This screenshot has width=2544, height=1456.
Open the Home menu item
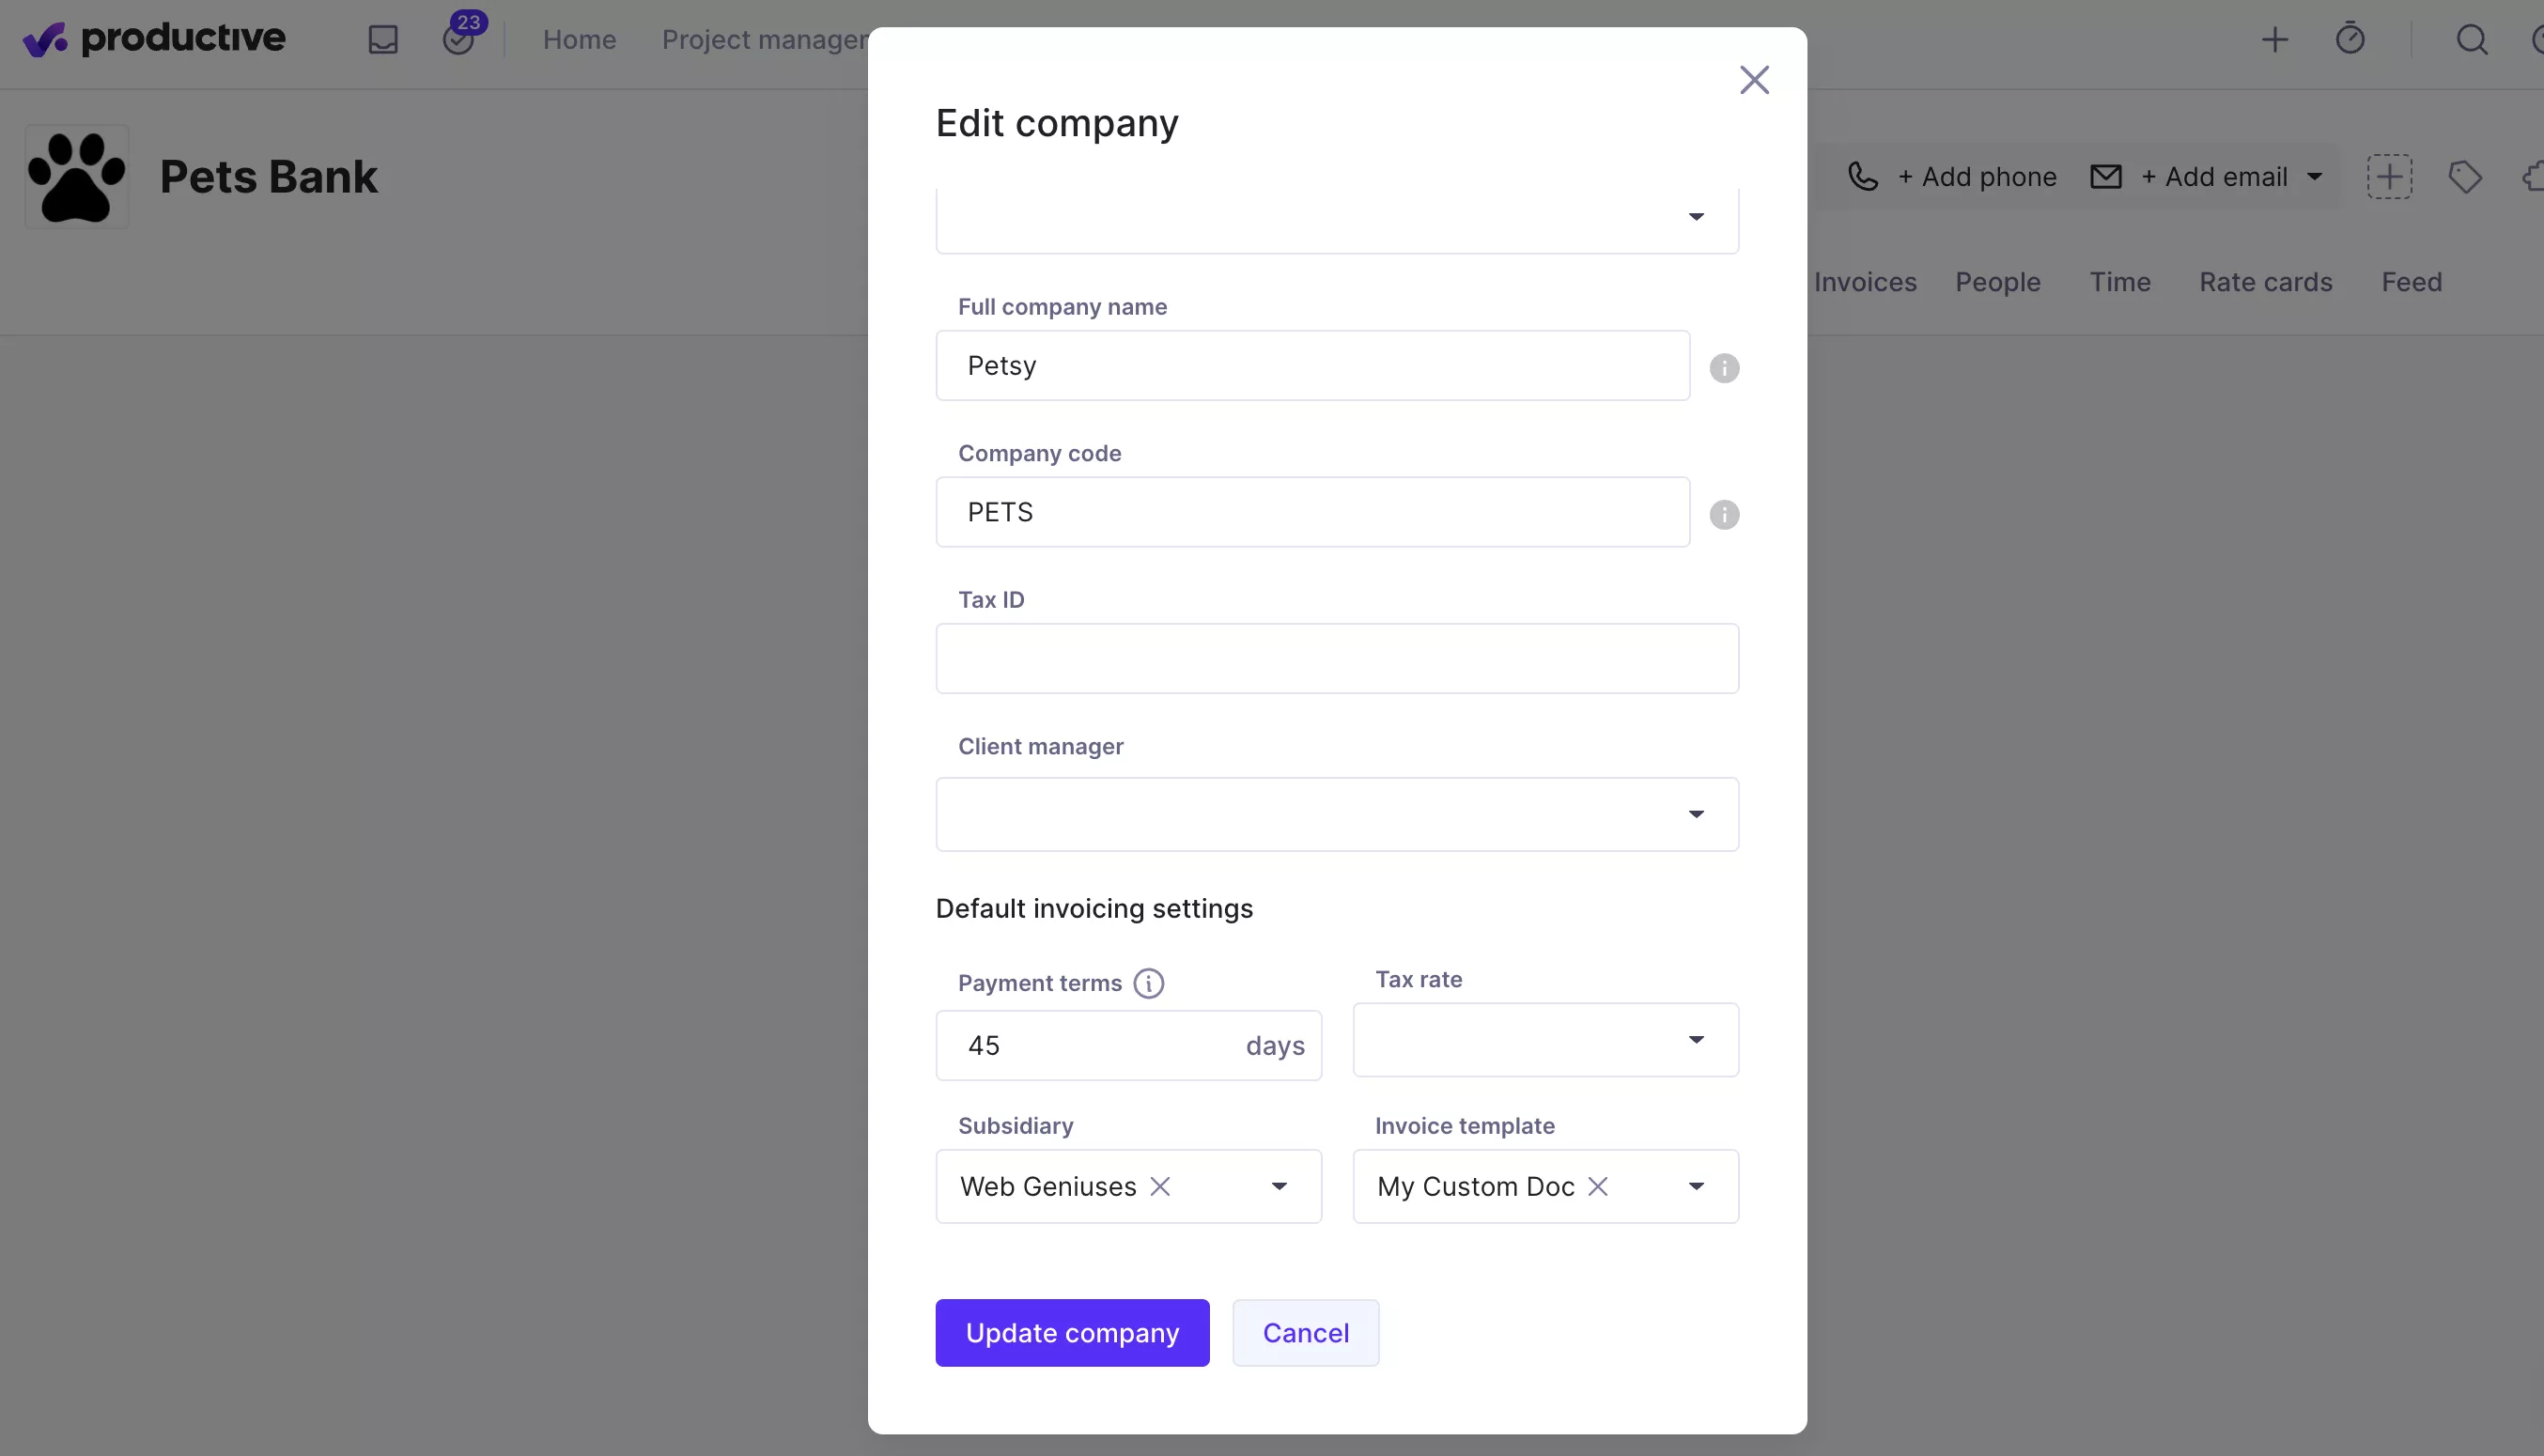tap(579, 40)
